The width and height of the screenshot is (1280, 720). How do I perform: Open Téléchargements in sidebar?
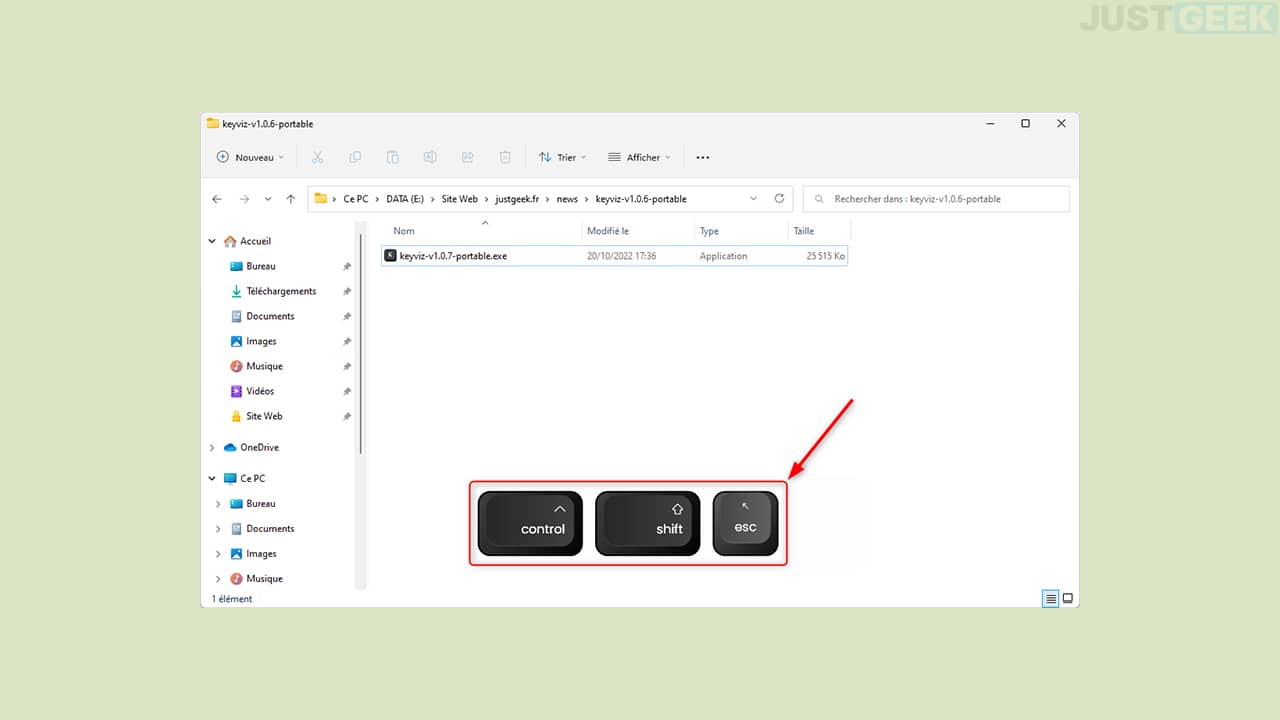point(281,291)
